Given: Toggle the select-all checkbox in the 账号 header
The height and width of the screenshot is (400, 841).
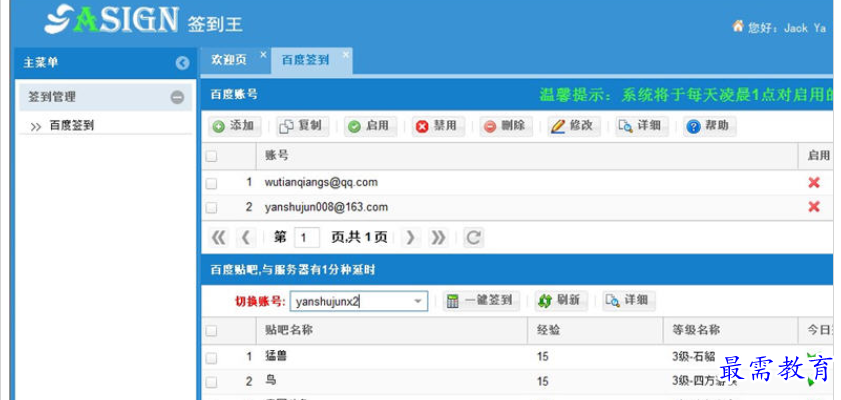Looking at the screenshot, I should pos(211,156).
